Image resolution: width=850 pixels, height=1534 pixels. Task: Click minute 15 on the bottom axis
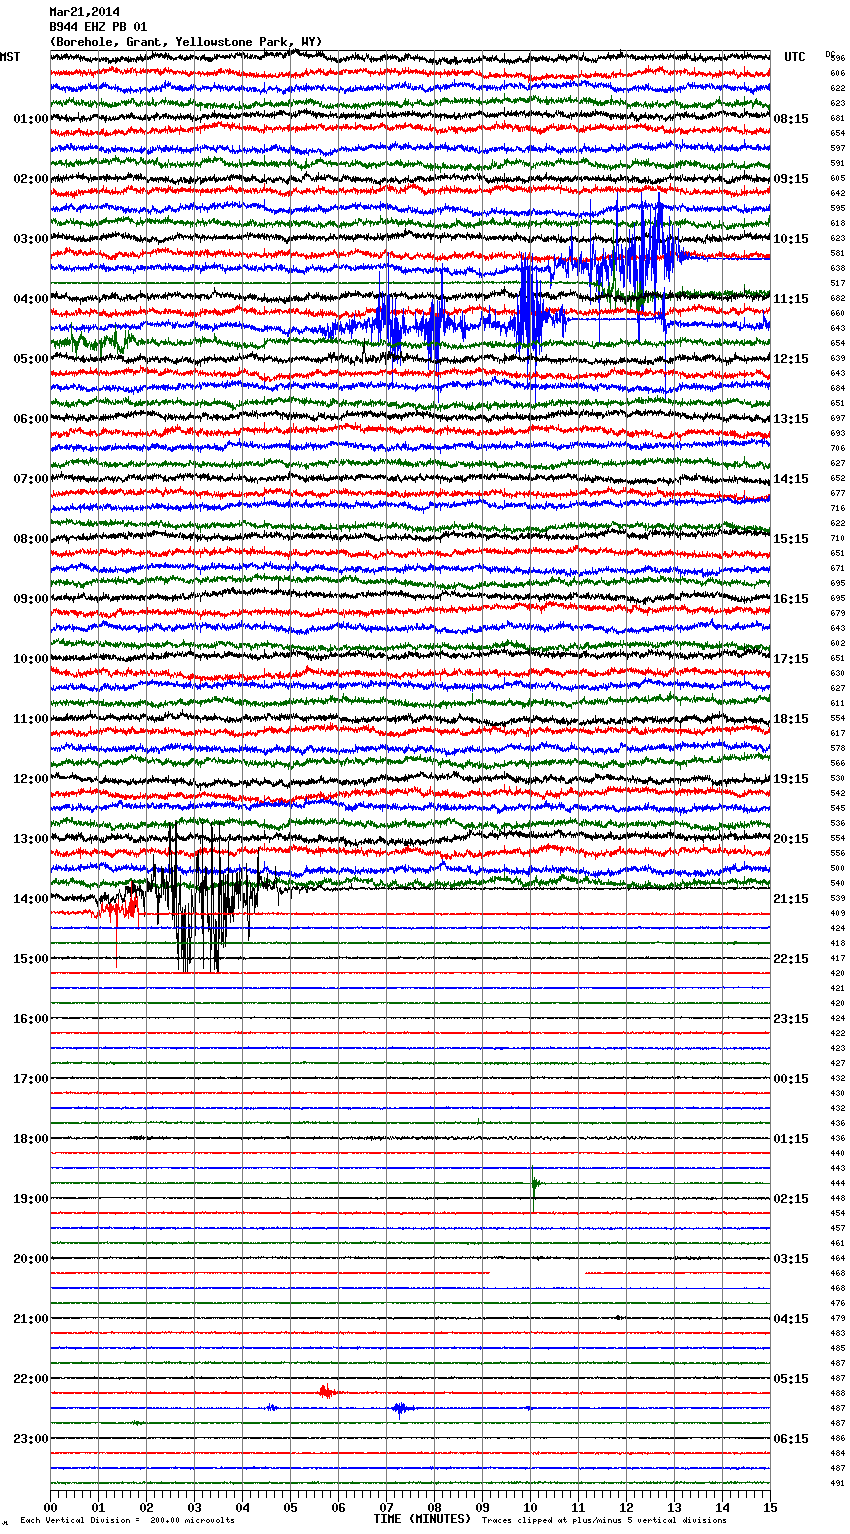[x=770, y=1507]
